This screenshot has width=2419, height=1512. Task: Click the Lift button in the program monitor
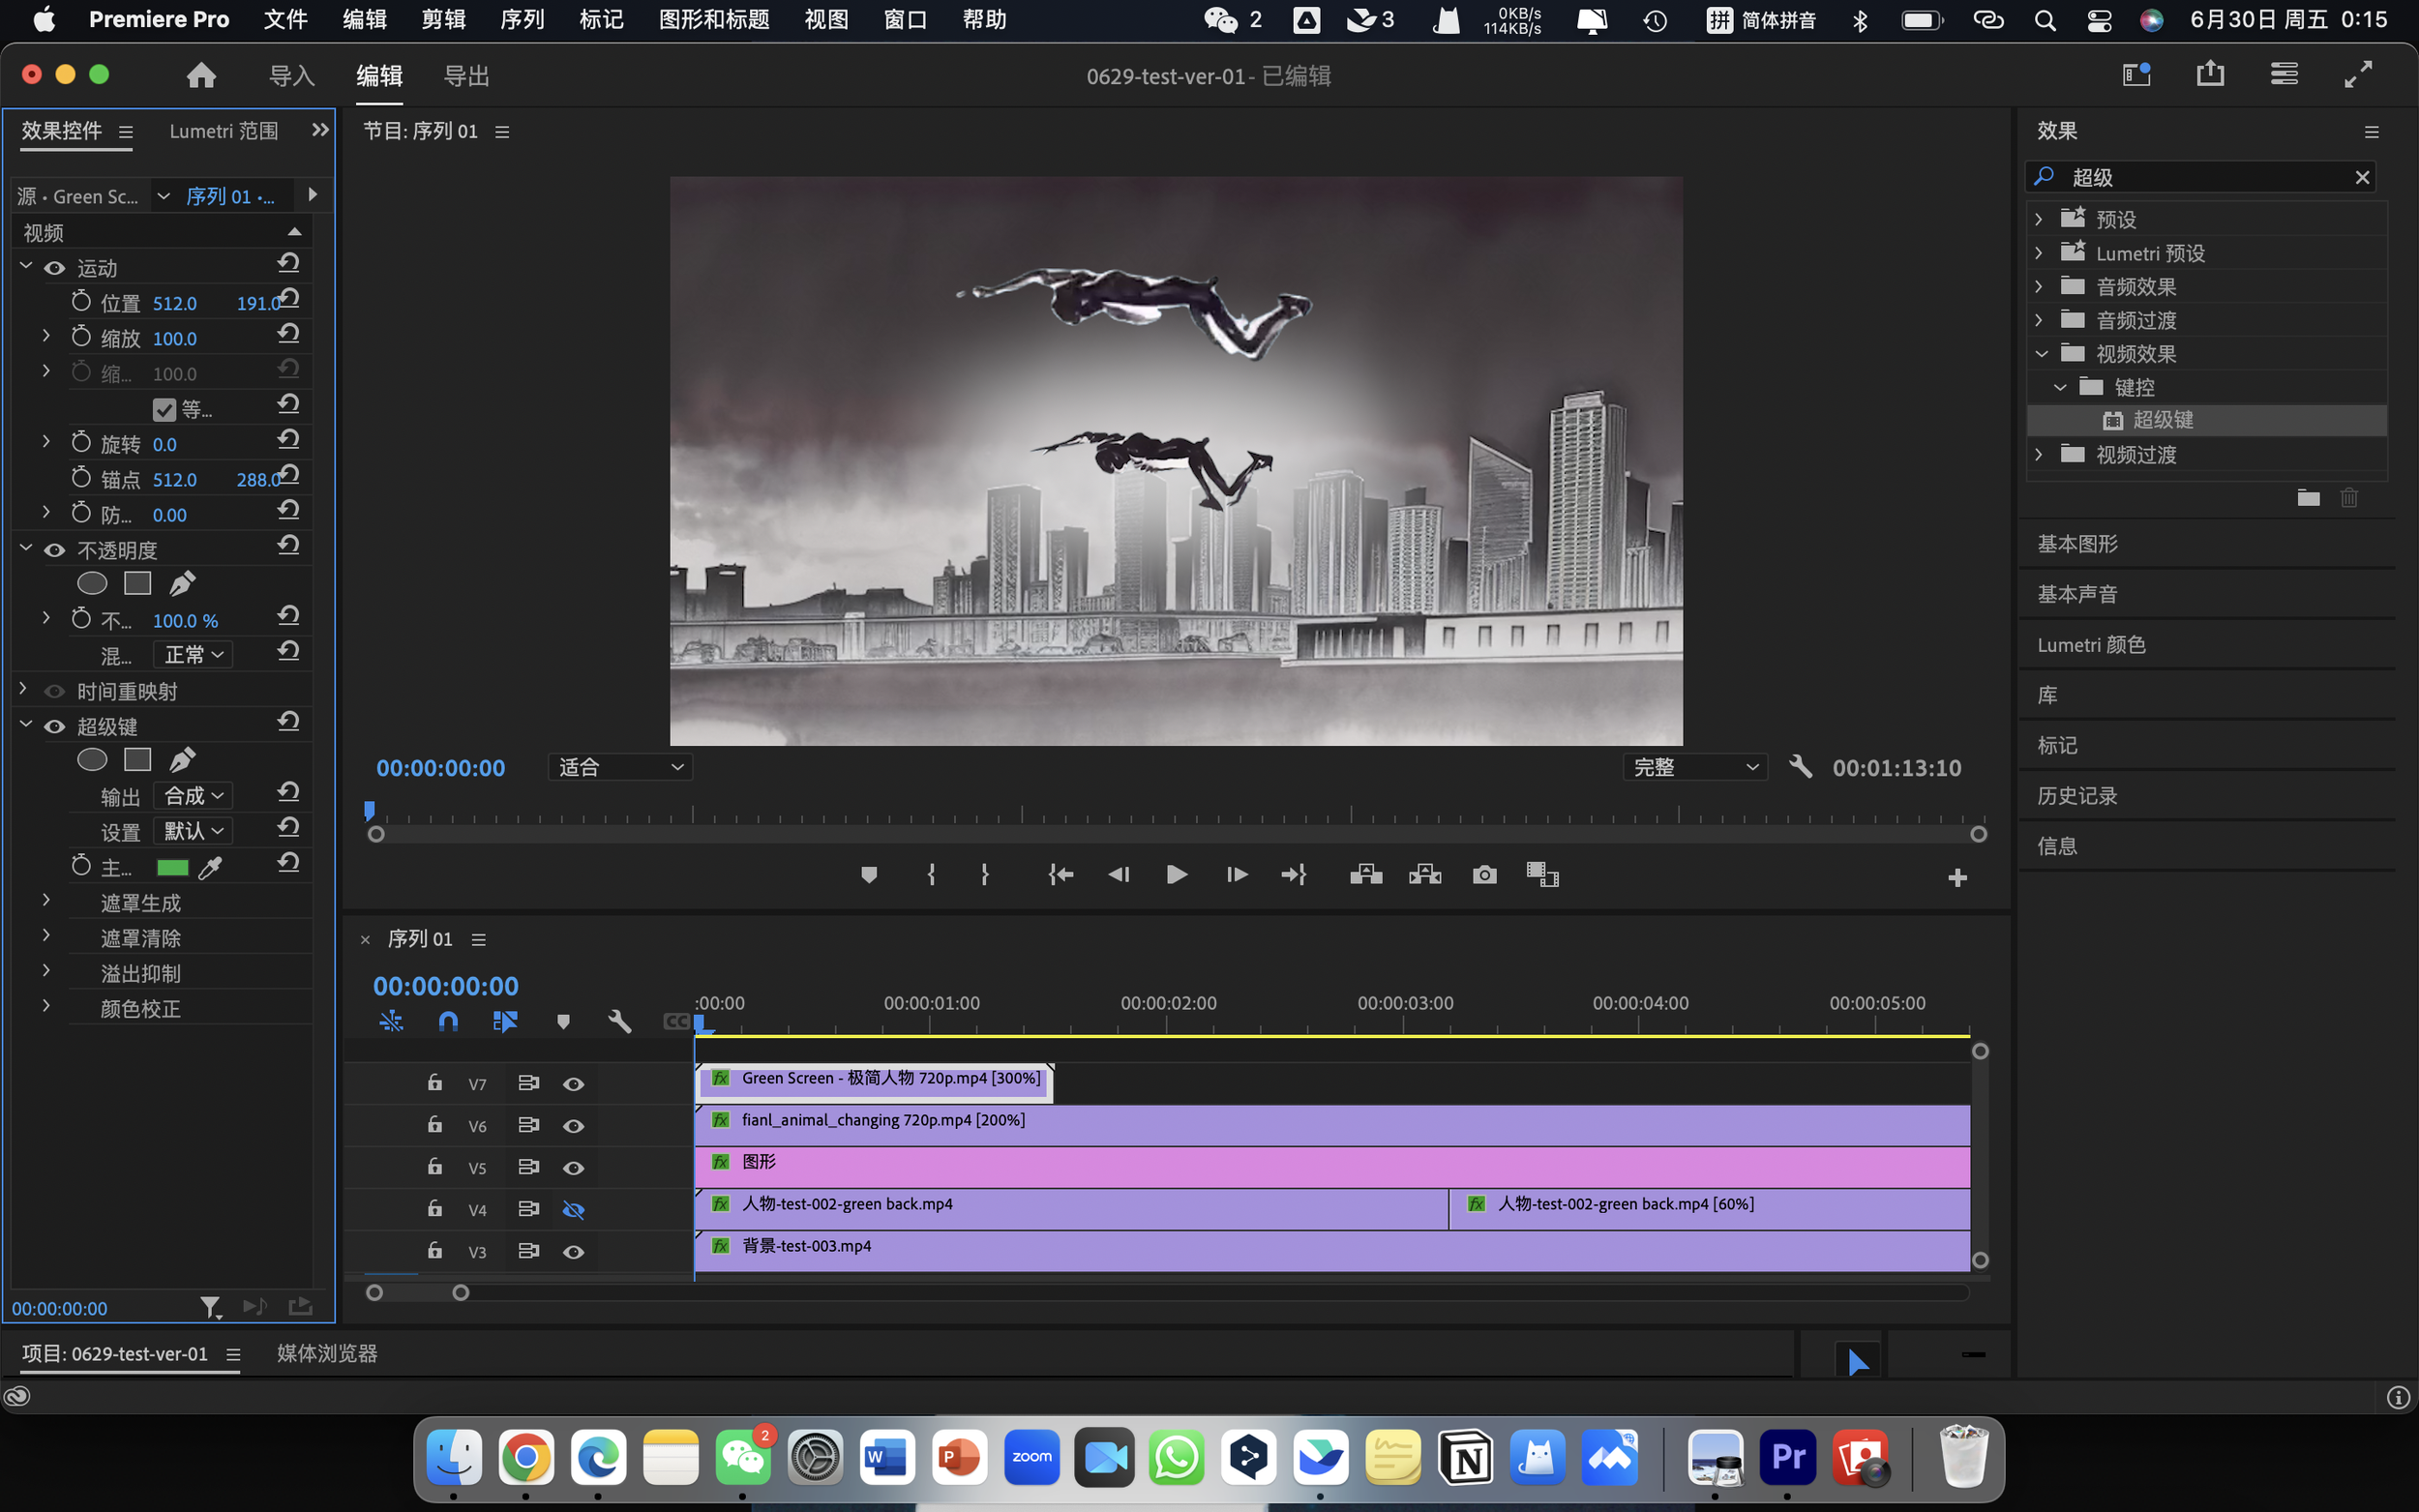point(1365,875)
